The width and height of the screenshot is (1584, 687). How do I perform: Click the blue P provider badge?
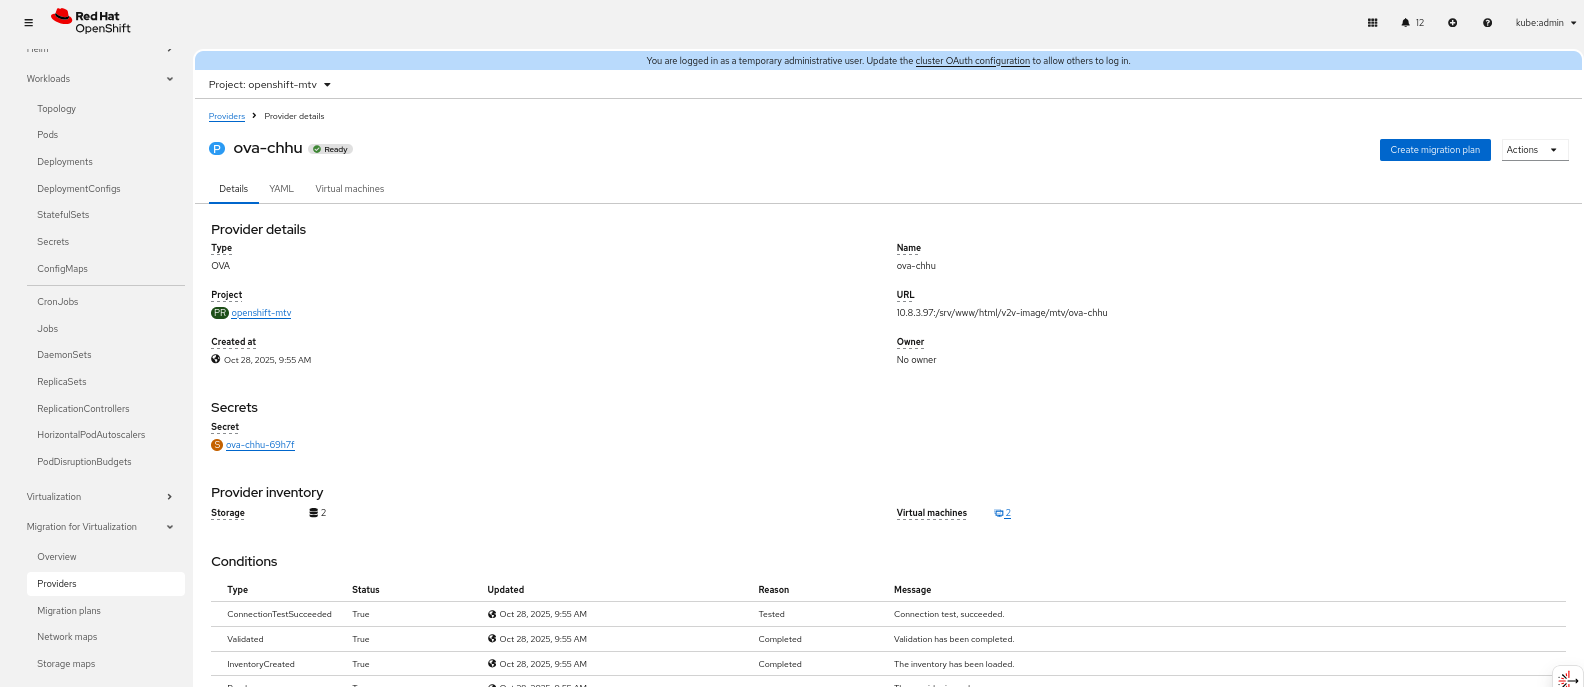point(217,149)
